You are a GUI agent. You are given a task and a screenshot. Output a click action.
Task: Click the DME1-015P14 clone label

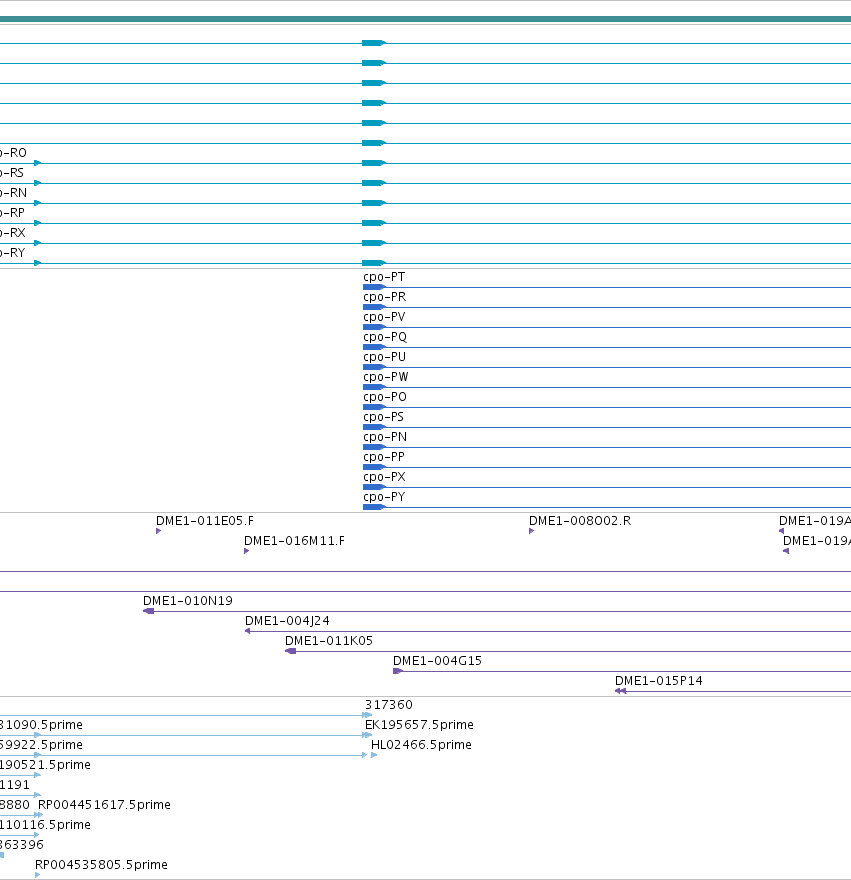(x=659, y=681)
